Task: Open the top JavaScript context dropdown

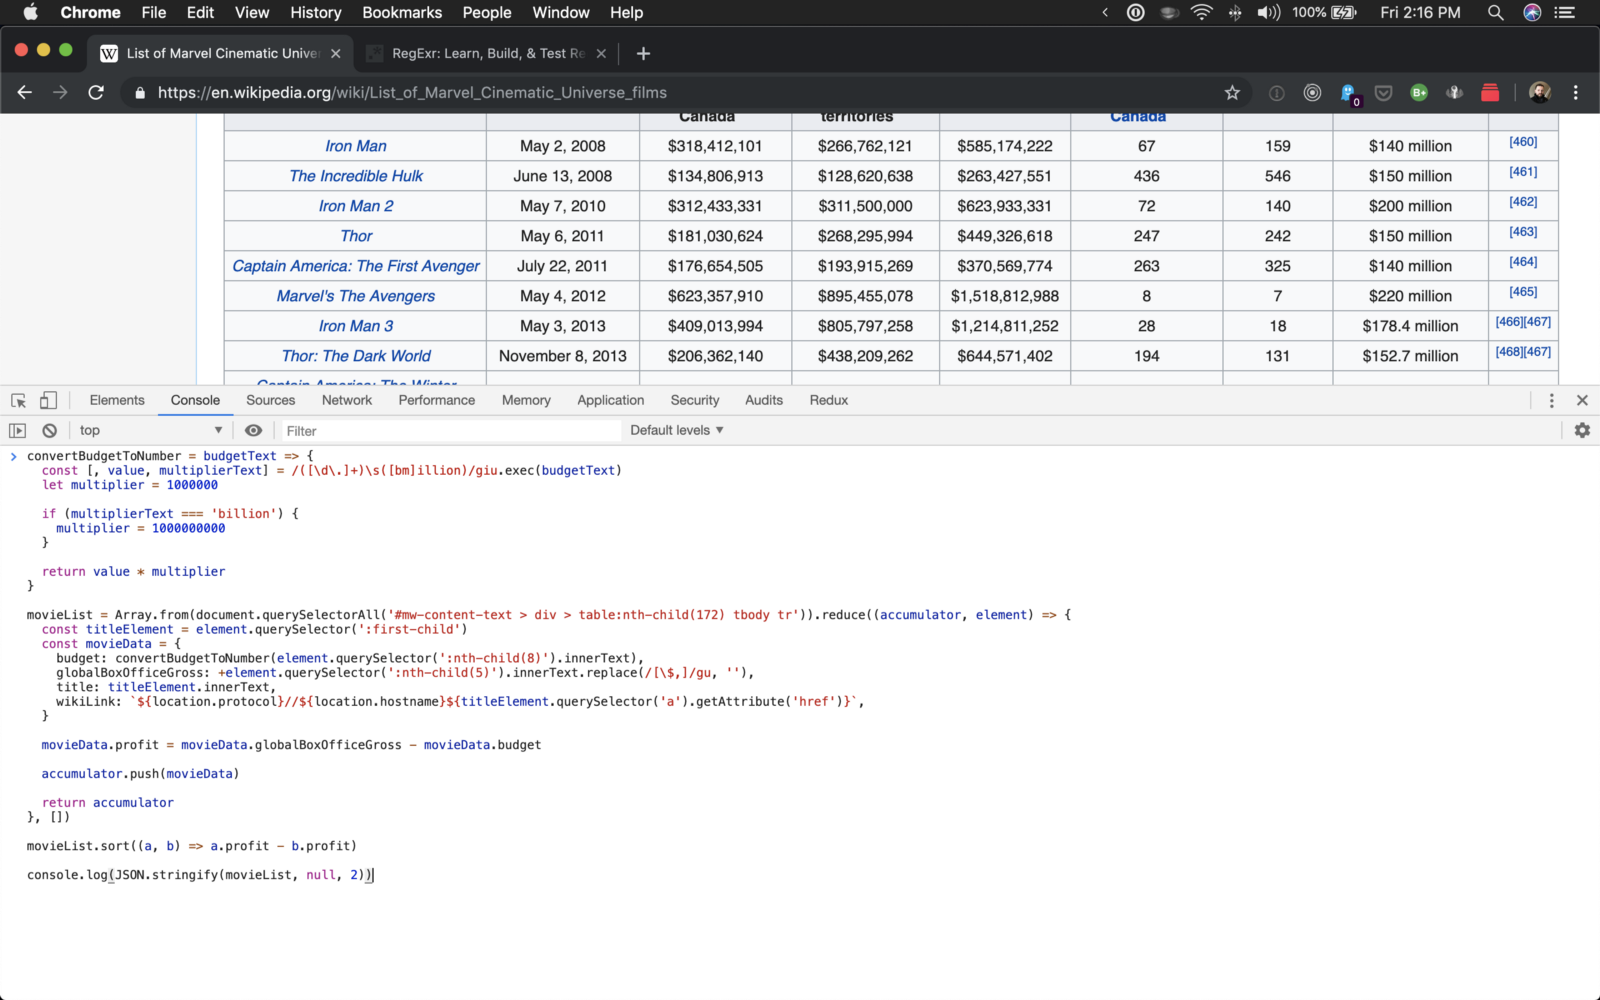Action: (150, 430)
